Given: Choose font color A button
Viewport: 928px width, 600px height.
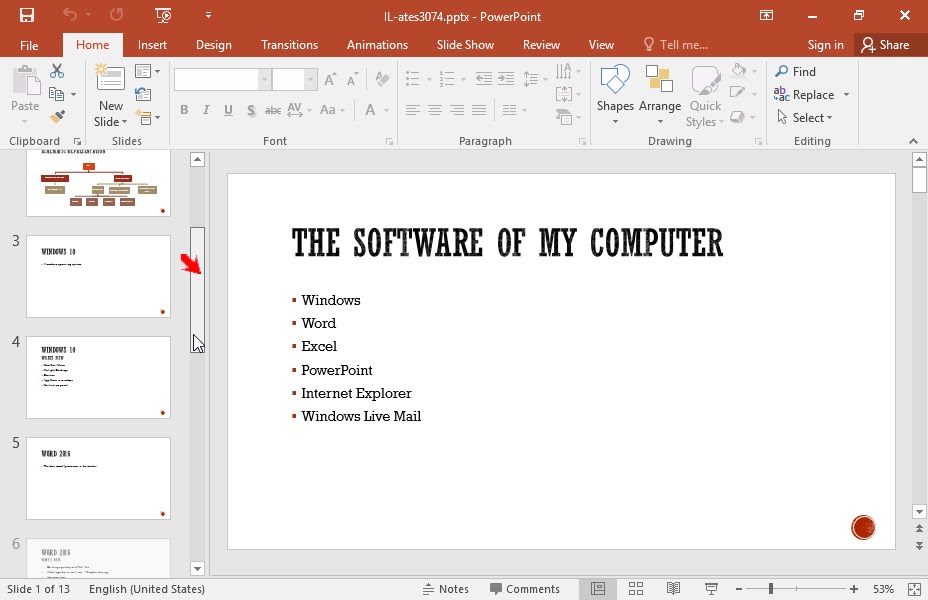Looking at the screenshot, I should coord(370,110).
